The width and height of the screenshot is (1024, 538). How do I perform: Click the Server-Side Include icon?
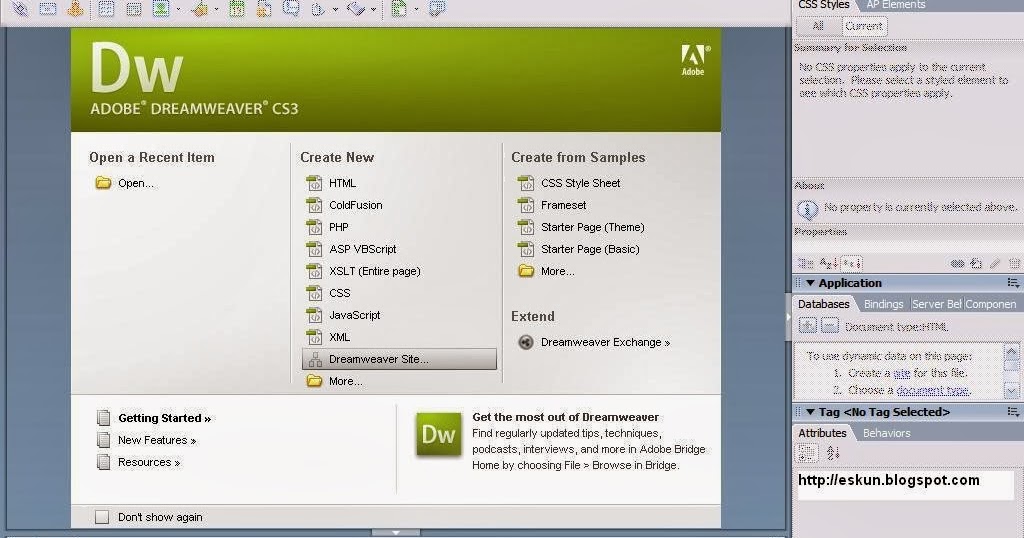pos(263,8)
